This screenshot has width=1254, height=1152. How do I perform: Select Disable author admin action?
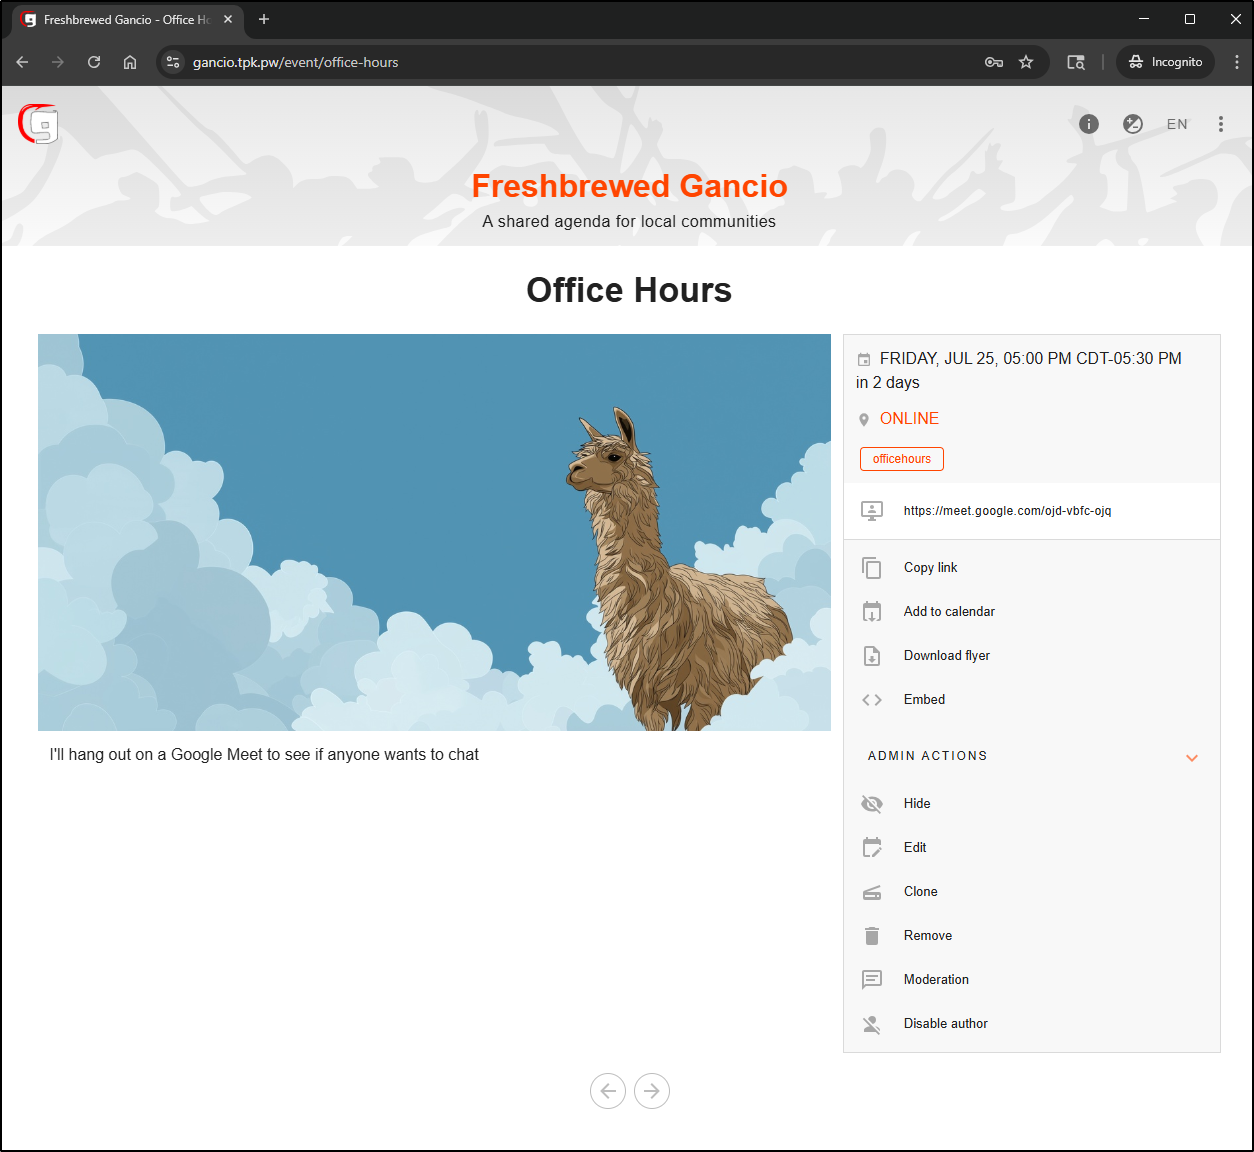click(x=945, y=1024)
